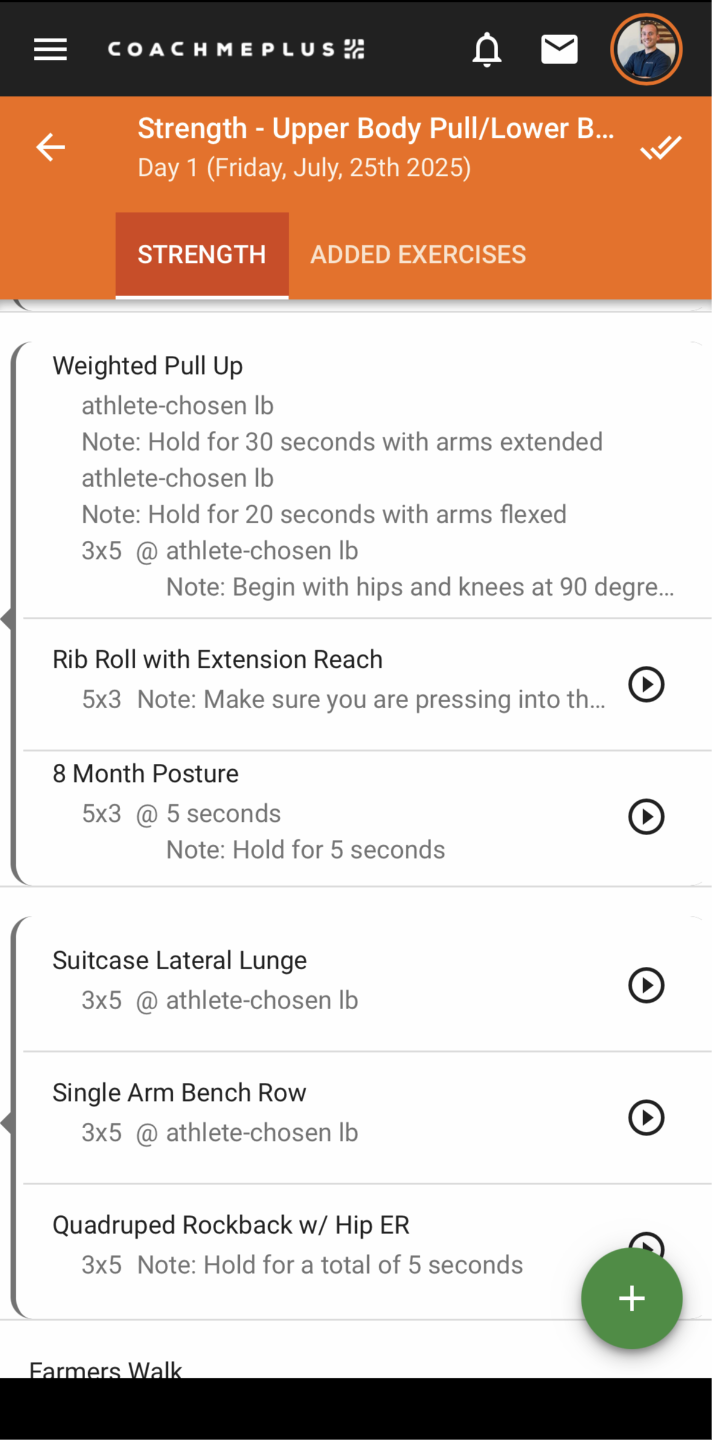
Task: Select the 8 Month Posture exercise name
Action: [145, 773]
